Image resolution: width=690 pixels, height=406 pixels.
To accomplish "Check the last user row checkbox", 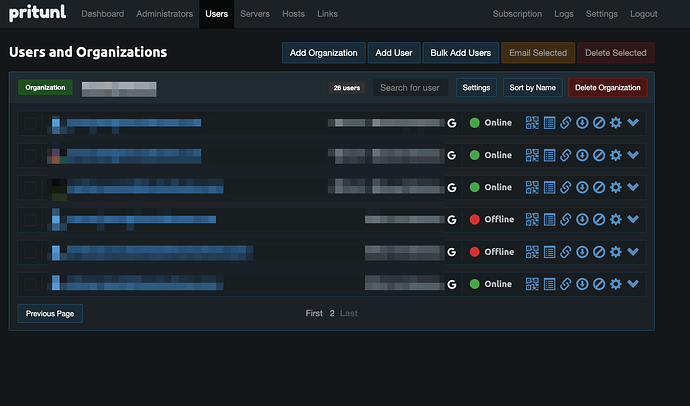I will (30, 283).
